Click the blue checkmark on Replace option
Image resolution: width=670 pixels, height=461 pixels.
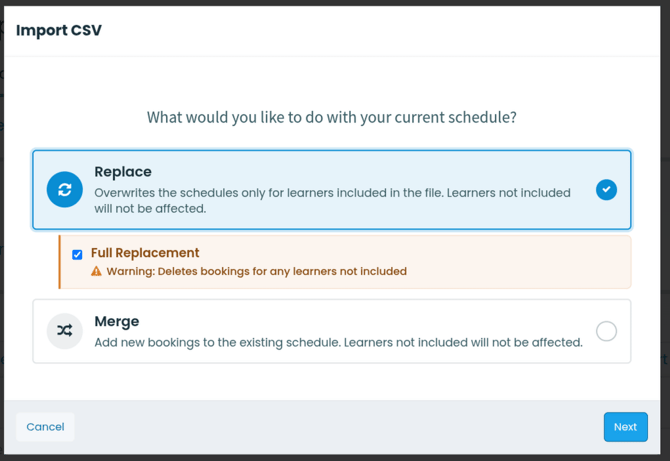[x=606, y=189]
